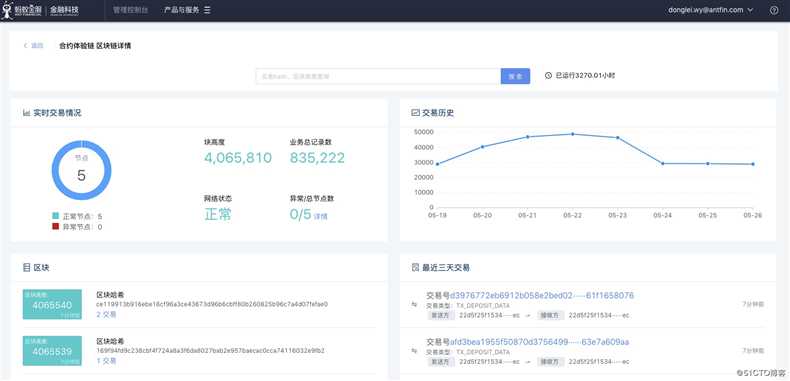Click the teal 正常节点 legend swatch

55,216
